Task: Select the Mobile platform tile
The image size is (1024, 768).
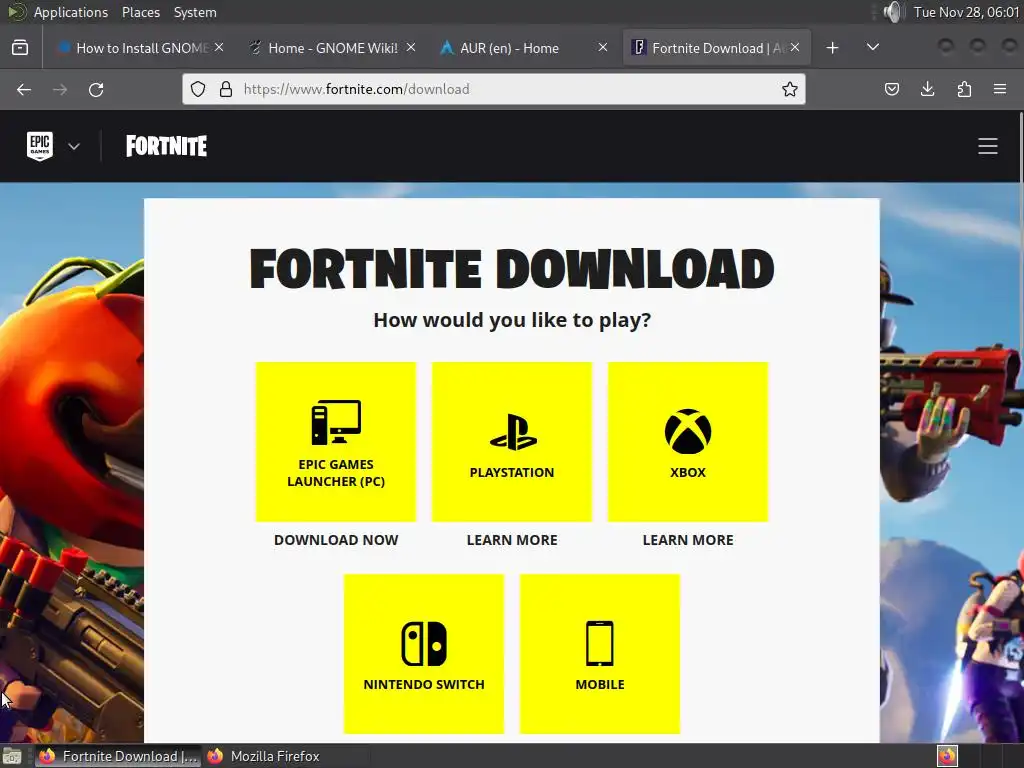Action: [600, 654]
